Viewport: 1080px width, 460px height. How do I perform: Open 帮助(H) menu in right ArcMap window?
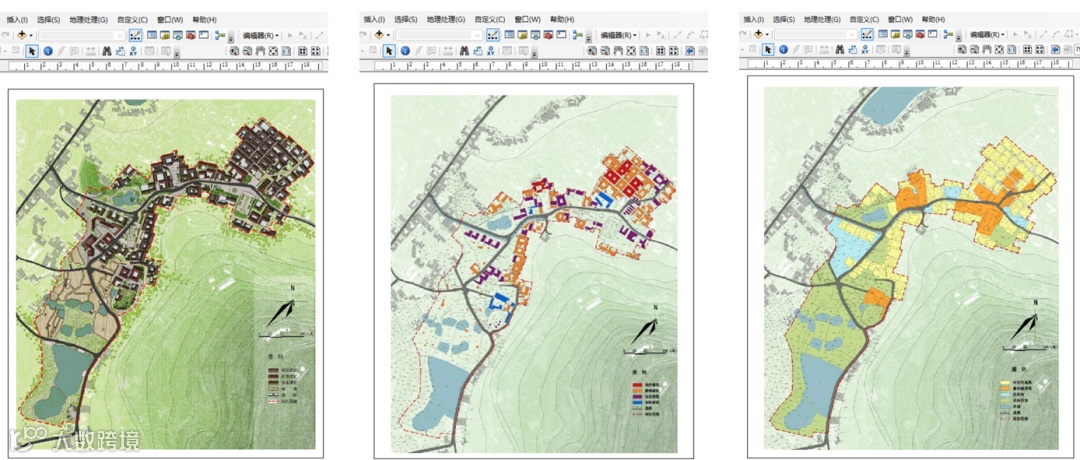tap(933, 19)
